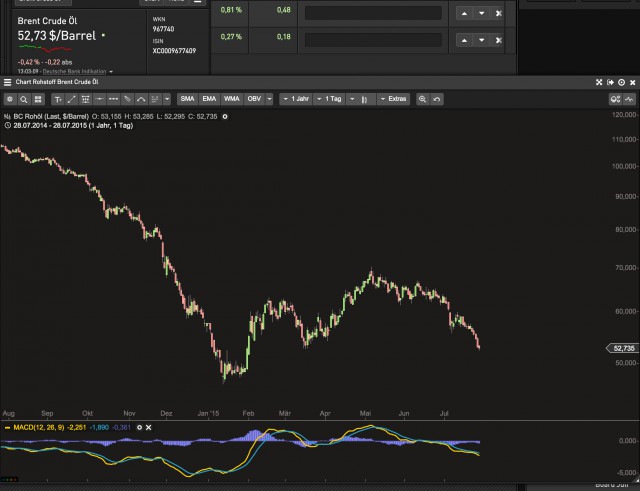Click the 0,48 value cell

(x=283, y=10)
